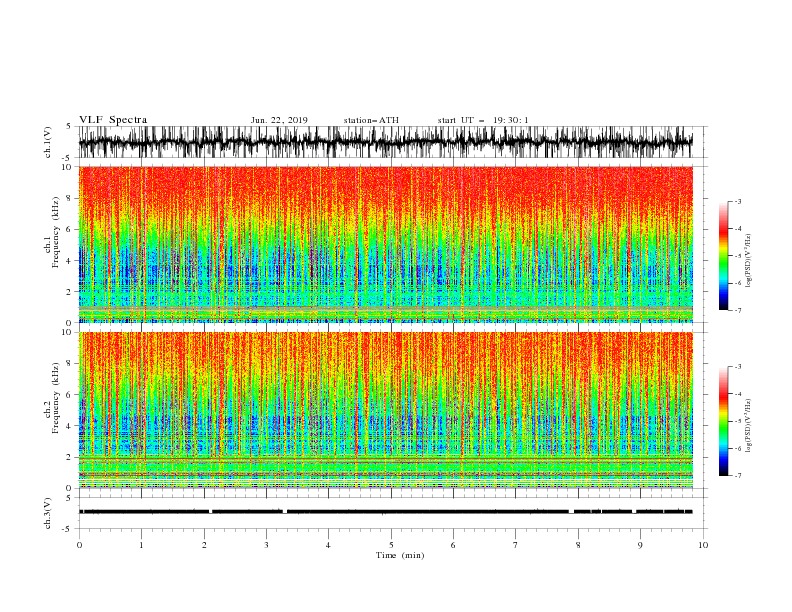
Task: Click the time axis tick "4"
Action: pyautogui.click(x=329, y=545)
